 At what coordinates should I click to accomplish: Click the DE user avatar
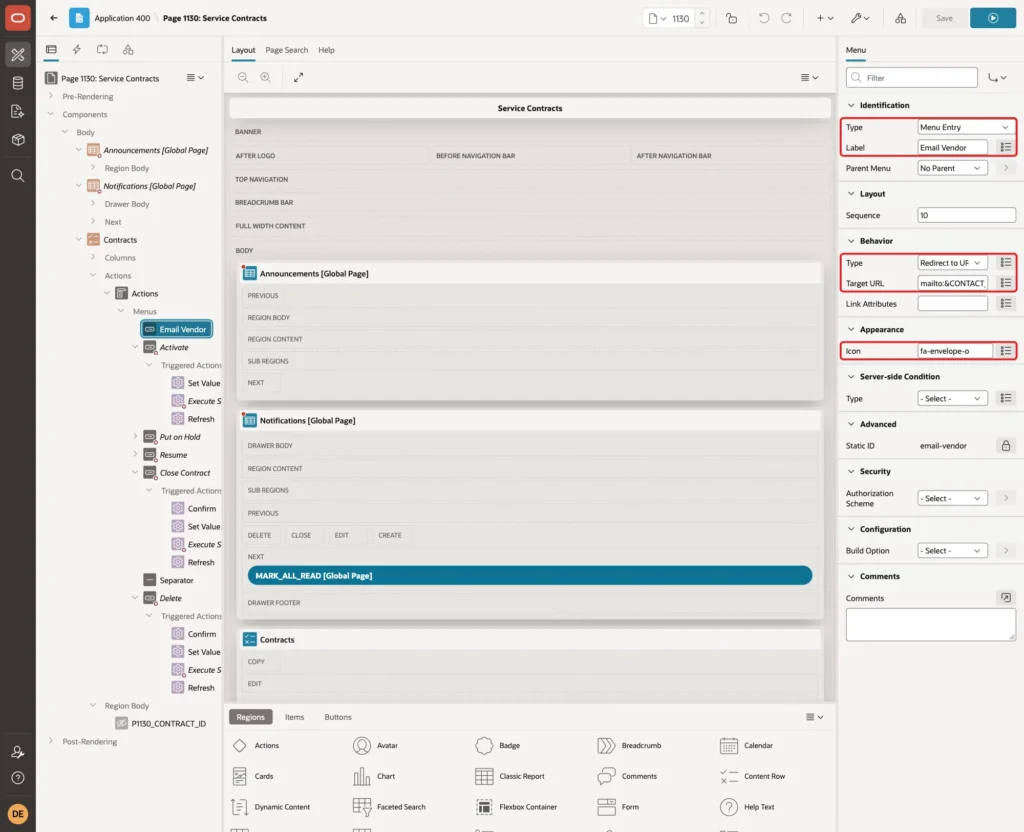tap(18, 814)
